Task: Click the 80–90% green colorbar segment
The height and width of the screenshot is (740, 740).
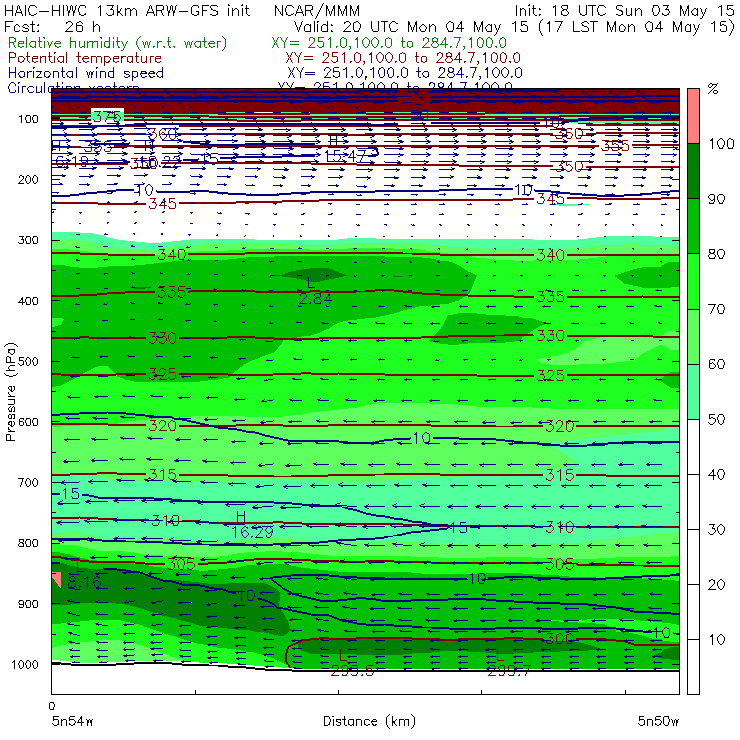Action: pos(693,226)
